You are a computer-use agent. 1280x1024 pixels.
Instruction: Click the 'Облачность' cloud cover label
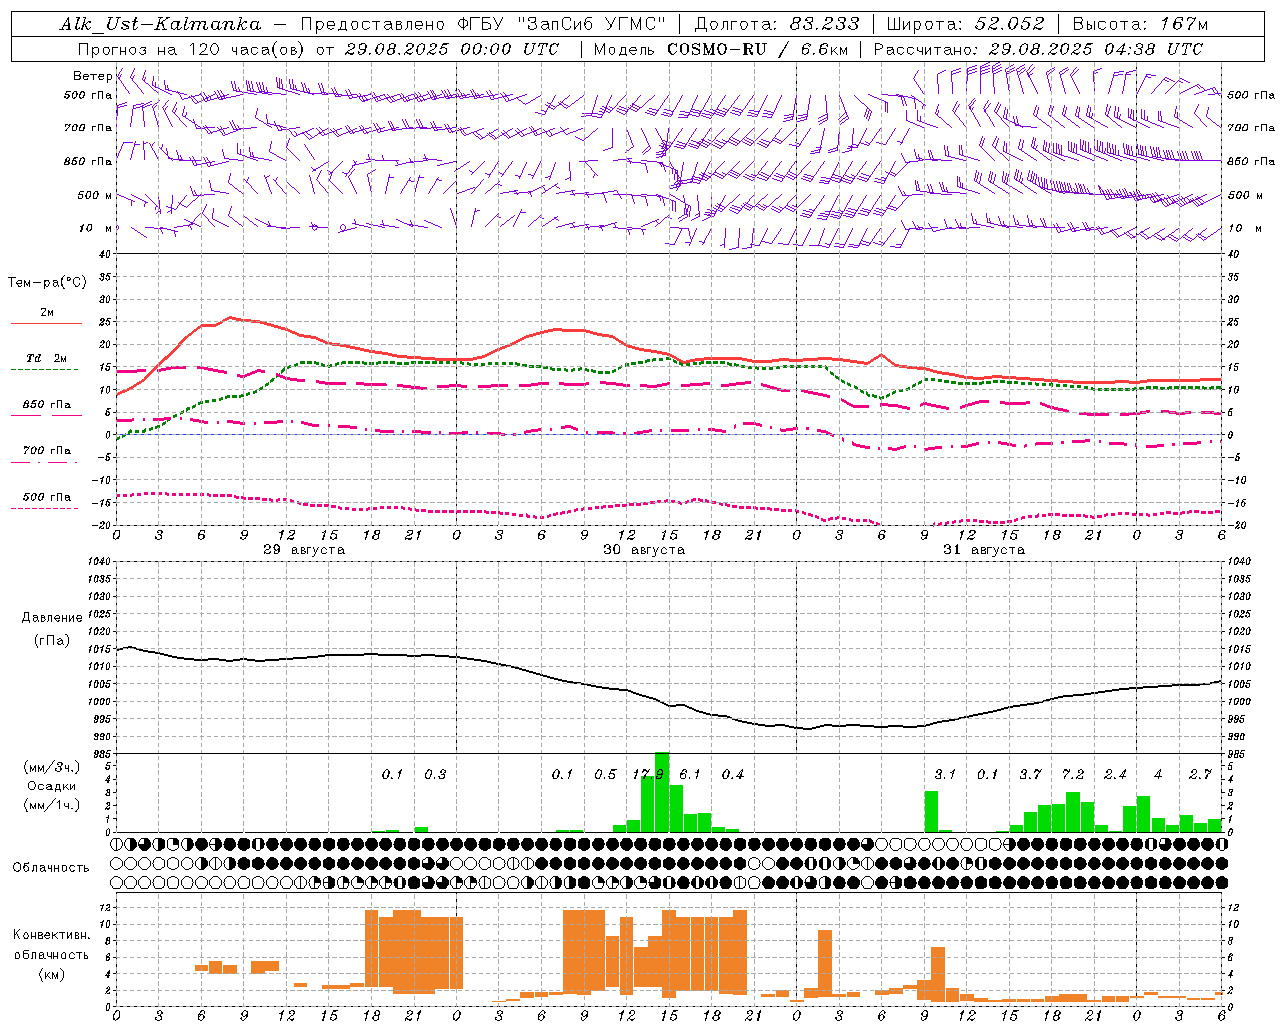coord(51,868)
